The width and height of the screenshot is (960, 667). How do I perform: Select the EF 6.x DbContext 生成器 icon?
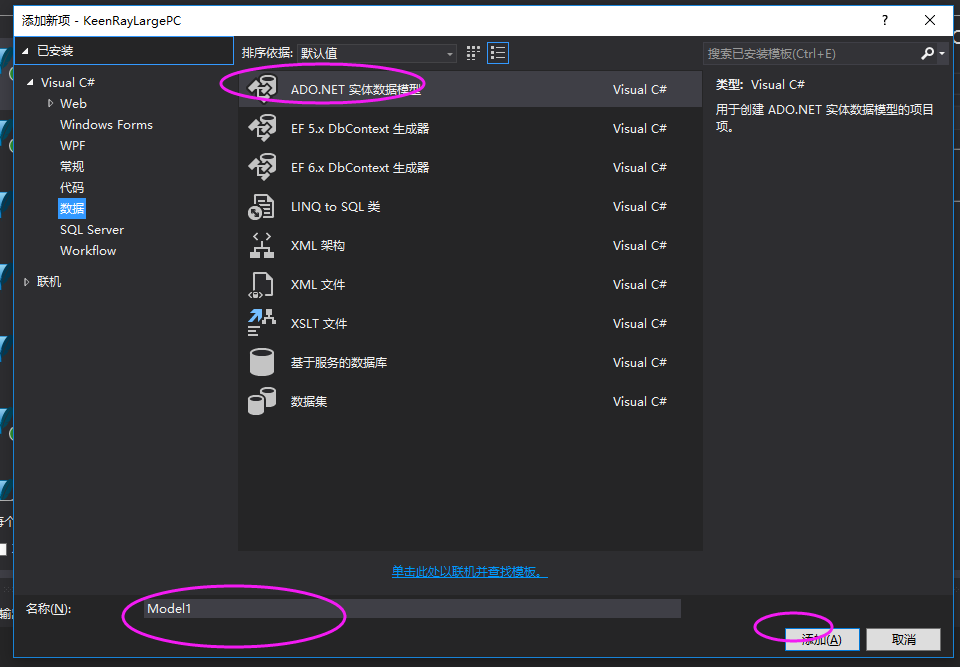coord(262,167)
